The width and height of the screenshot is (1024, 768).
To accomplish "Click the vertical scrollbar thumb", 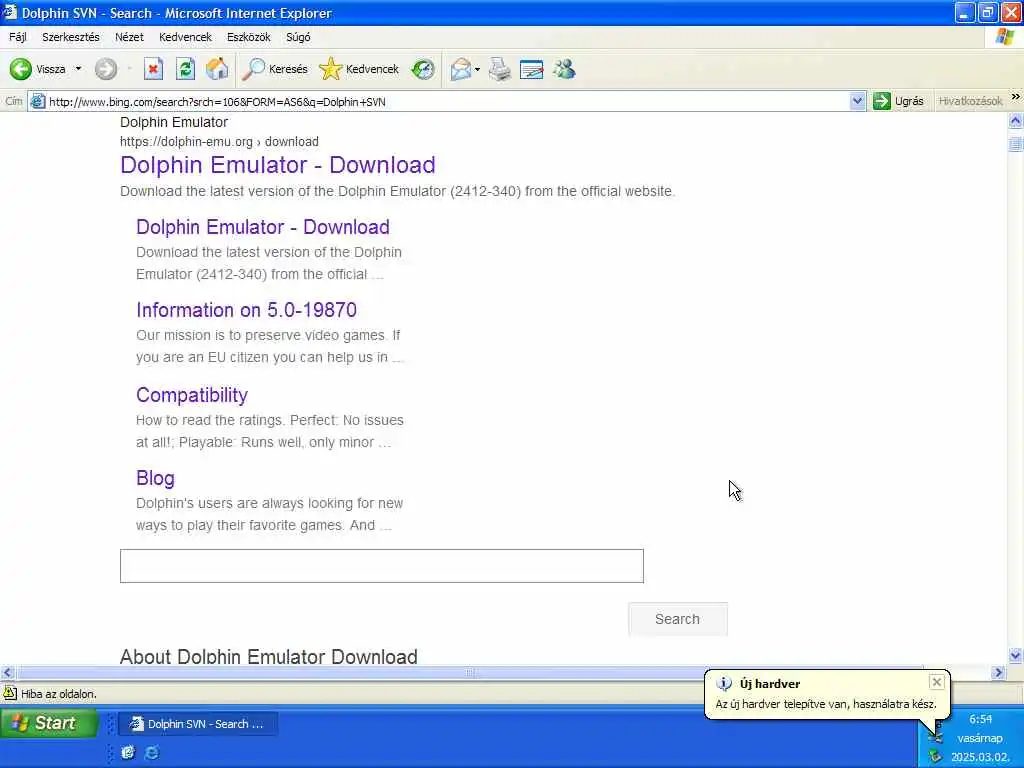I will pyautogui.click(x=1016, y=143).
